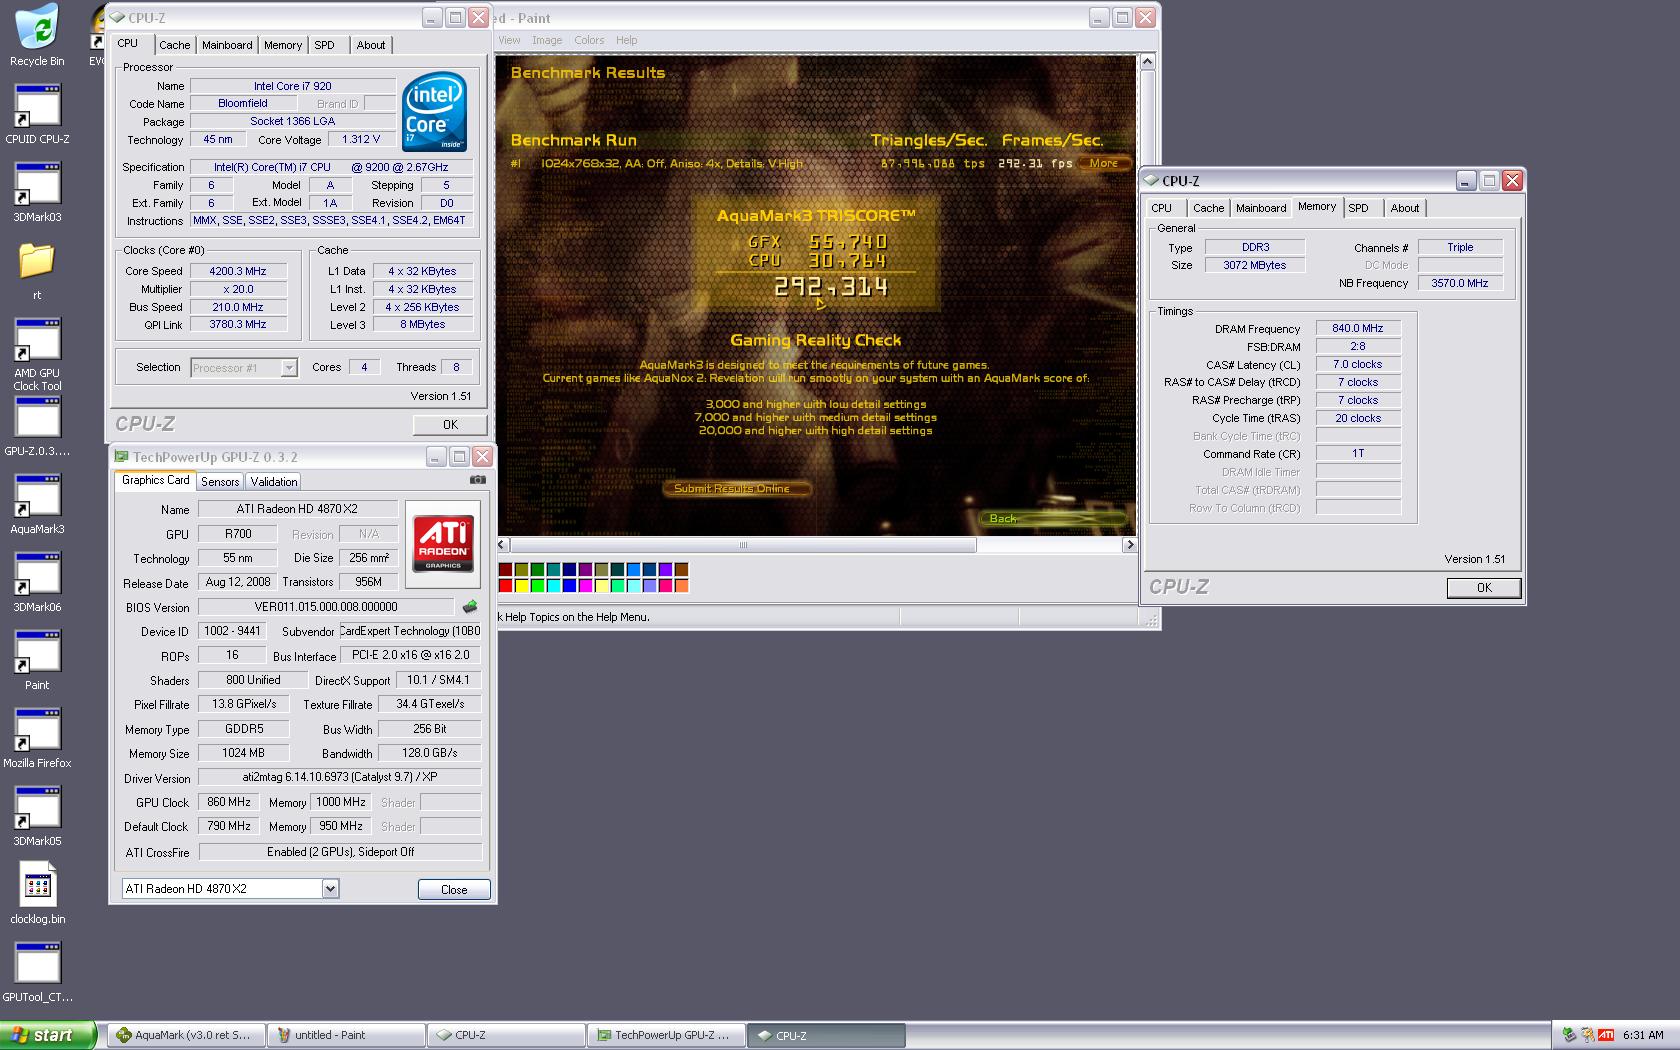Switch to Sensors tab in GPU-Z

click(220, 481)
